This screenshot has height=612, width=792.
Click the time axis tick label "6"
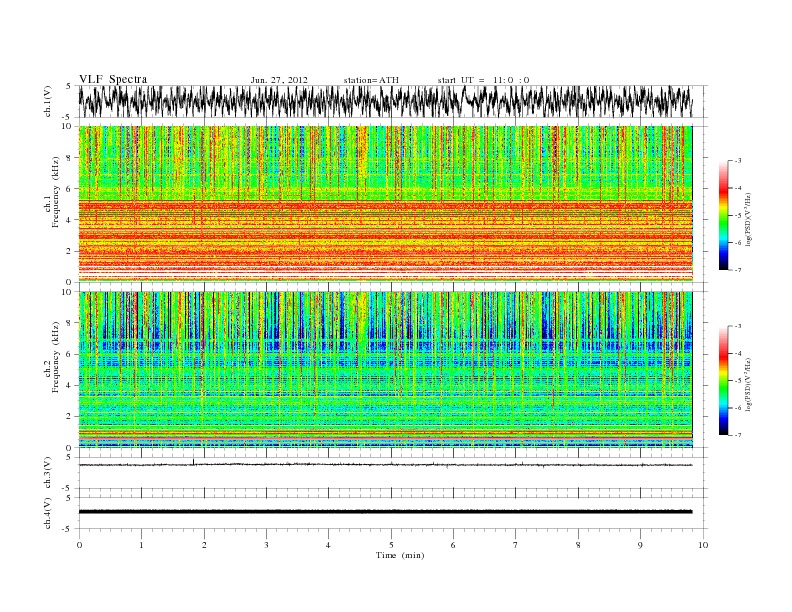click(x=453, y=545)
